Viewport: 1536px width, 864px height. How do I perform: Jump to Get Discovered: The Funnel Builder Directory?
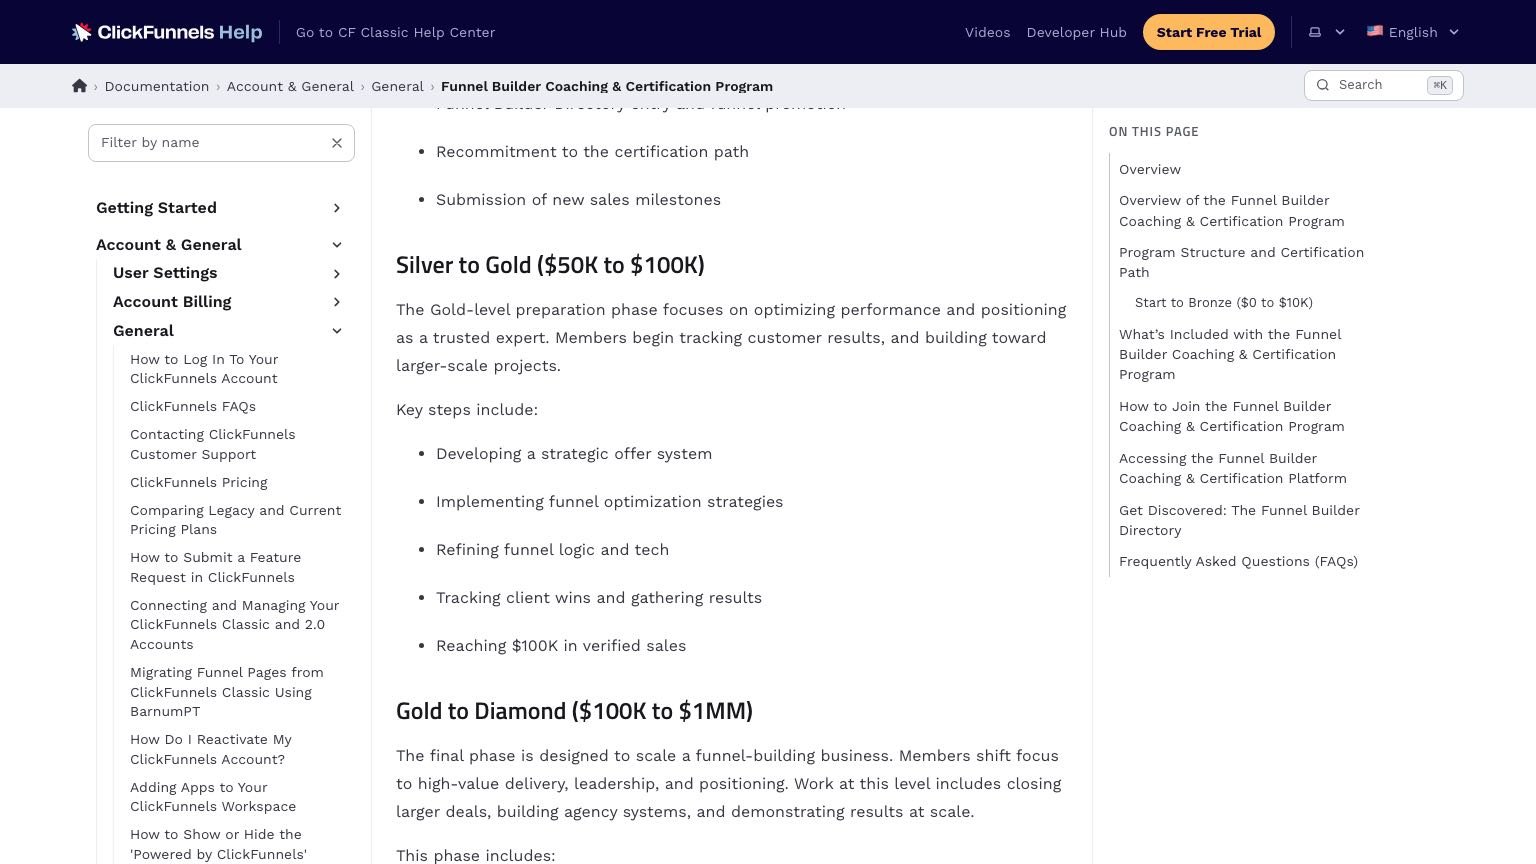[x=1239, y=521]
